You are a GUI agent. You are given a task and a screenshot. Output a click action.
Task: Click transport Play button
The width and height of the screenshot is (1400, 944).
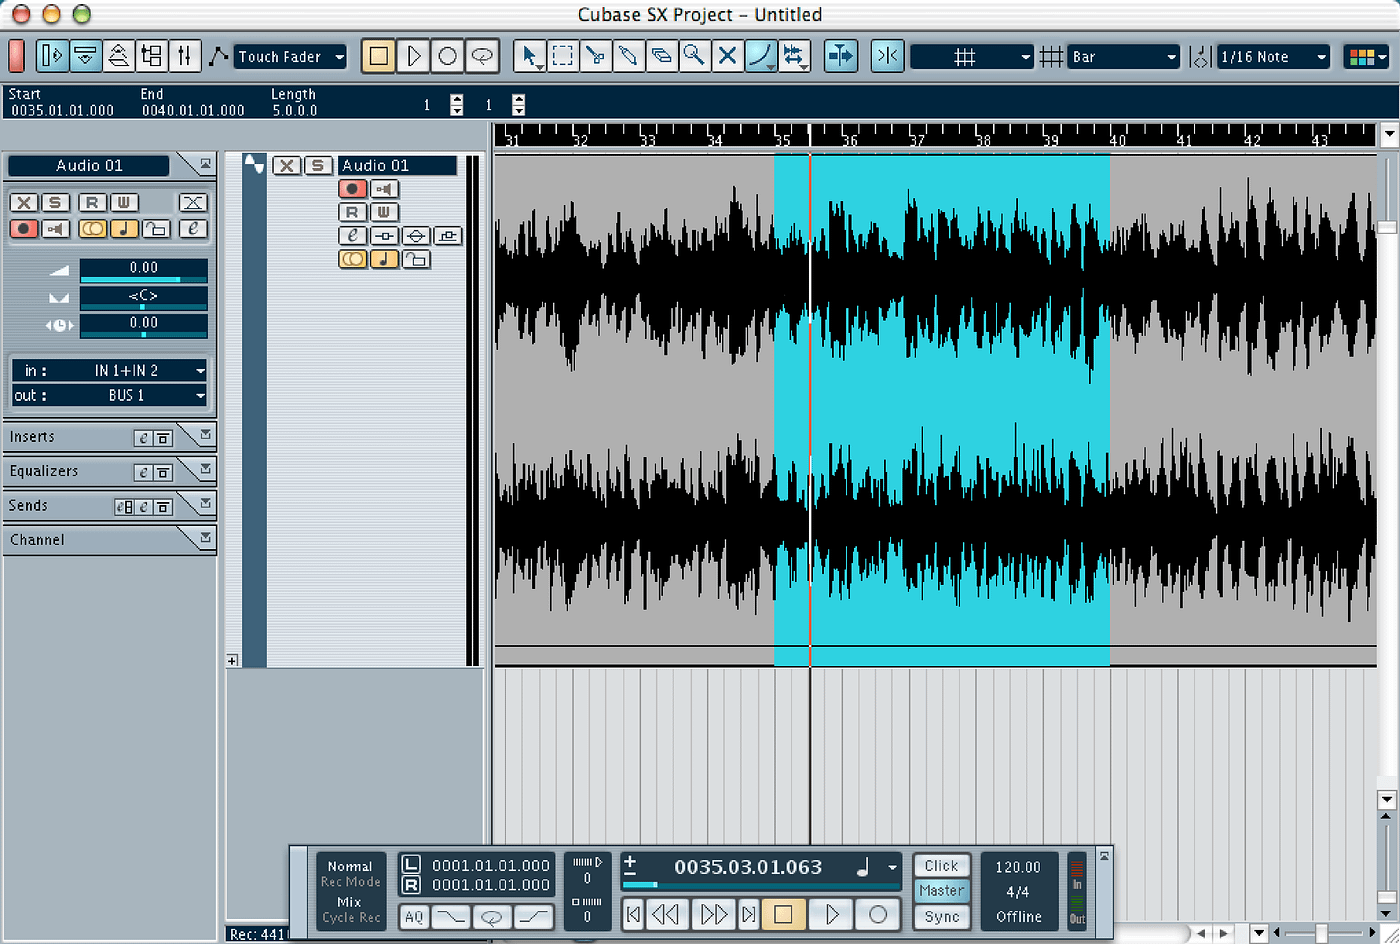832,914
